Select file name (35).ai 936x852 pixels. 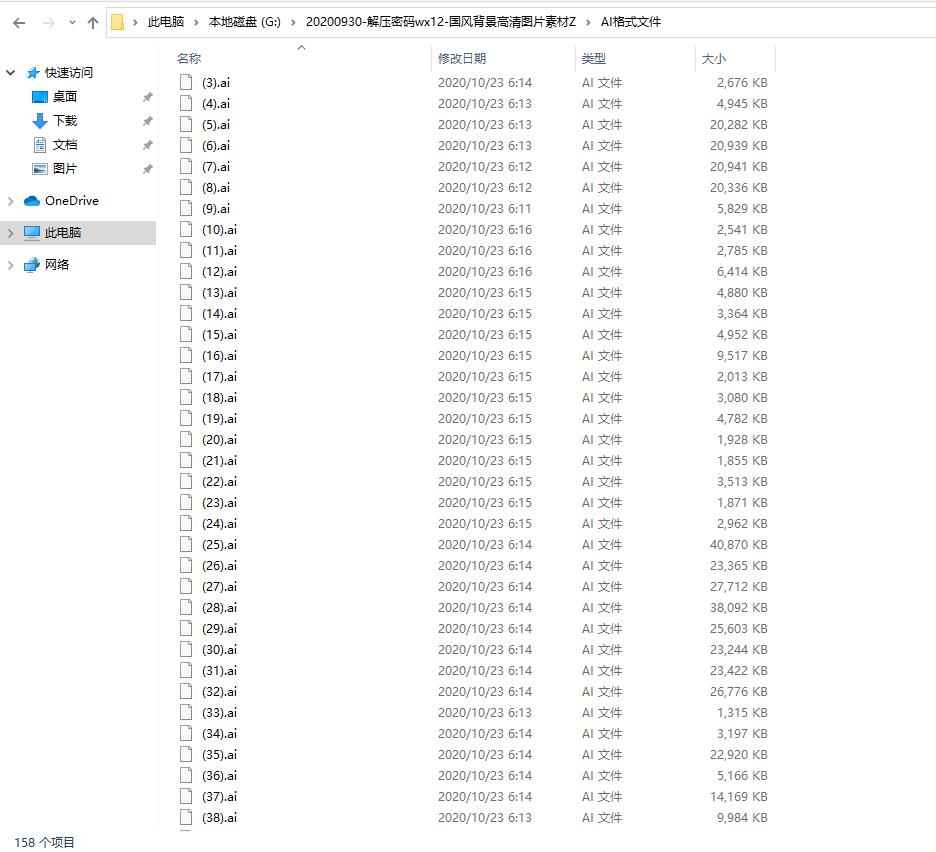(x=219, y=755)
